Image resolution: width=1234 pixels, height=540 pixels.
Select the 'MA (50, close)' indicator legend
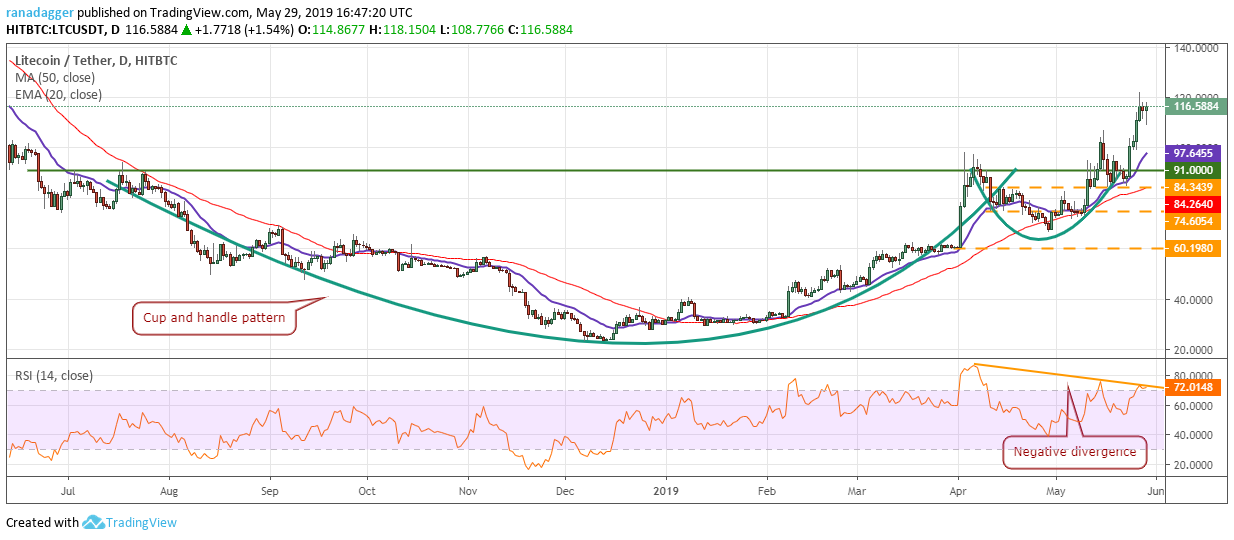tap(56, 77)
